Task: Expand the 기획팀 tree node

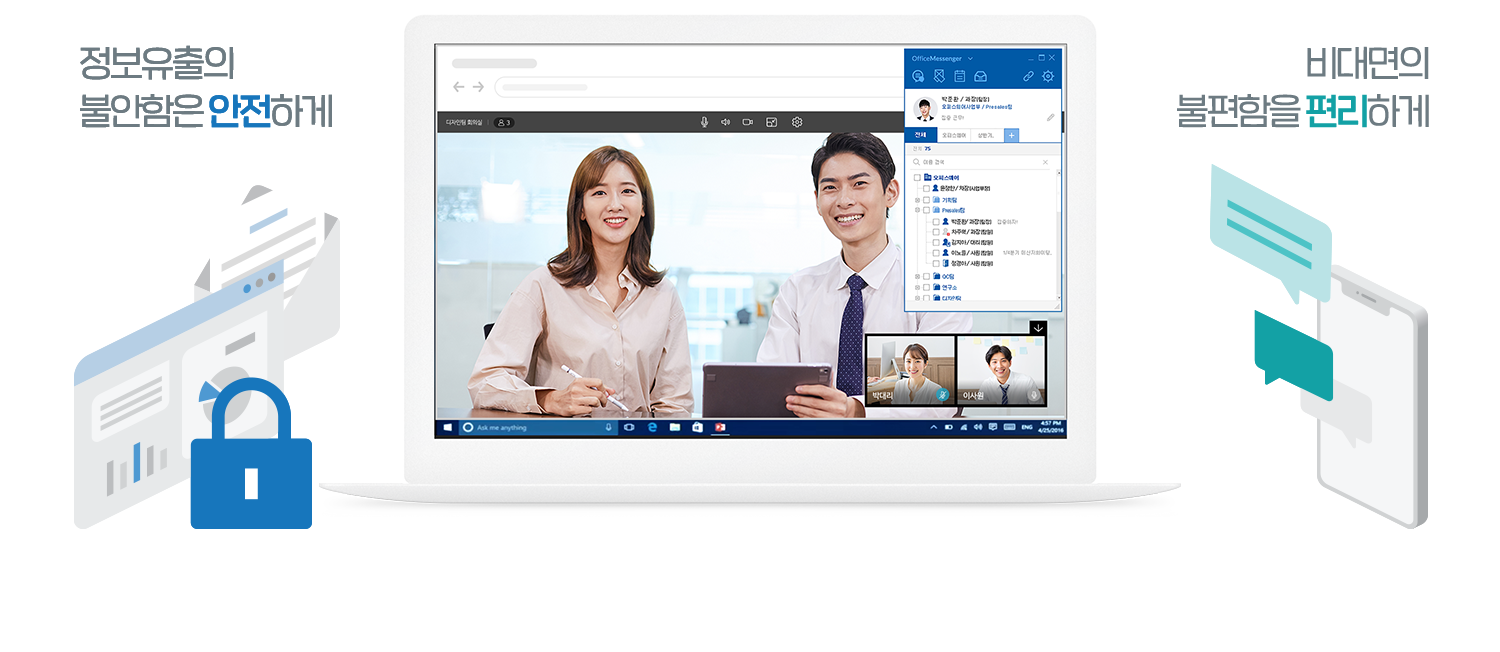Action: point(917,200)
